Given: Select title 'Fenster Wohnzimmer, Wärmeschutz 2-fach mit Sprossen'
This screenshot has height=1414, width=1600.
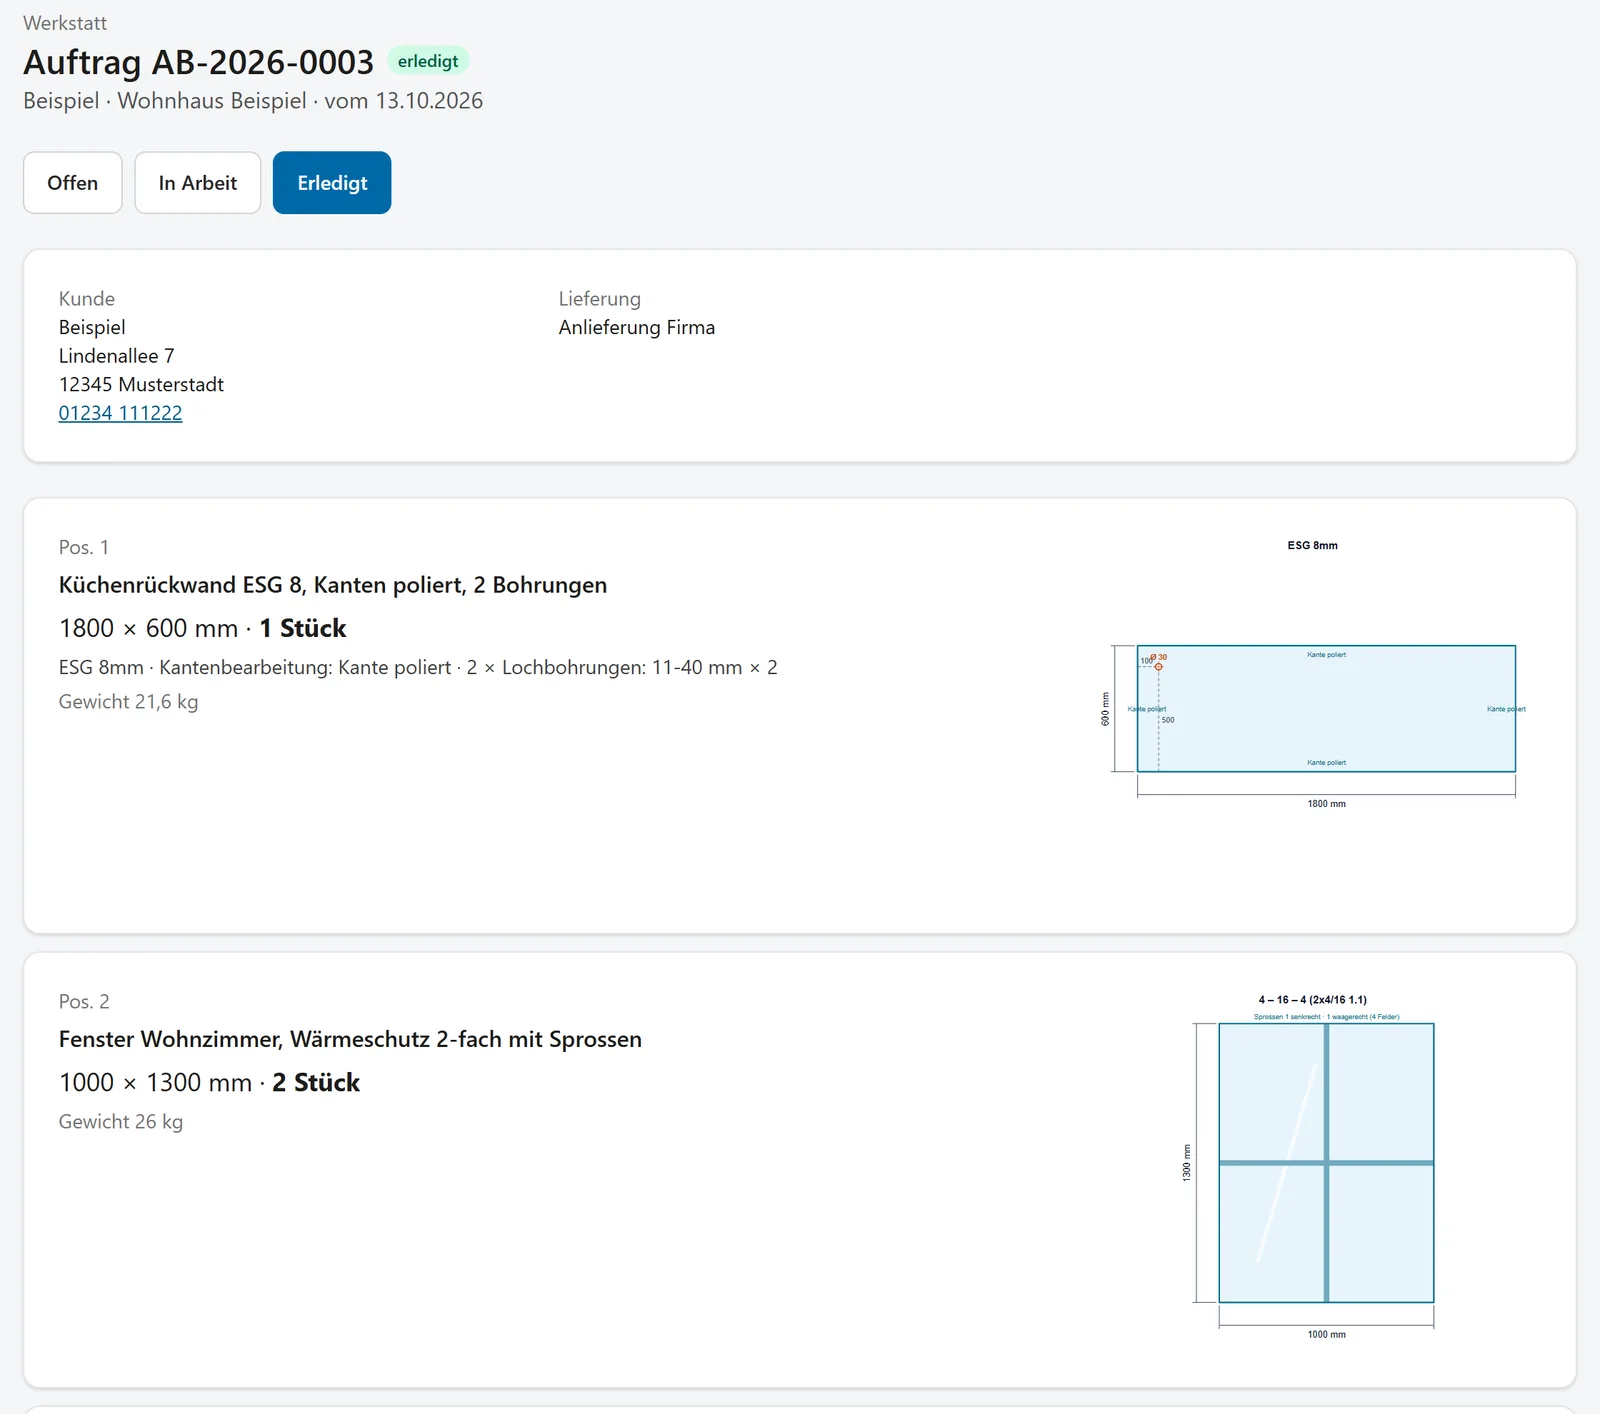Looking at the screenshot, I should tap(350, 1039).
